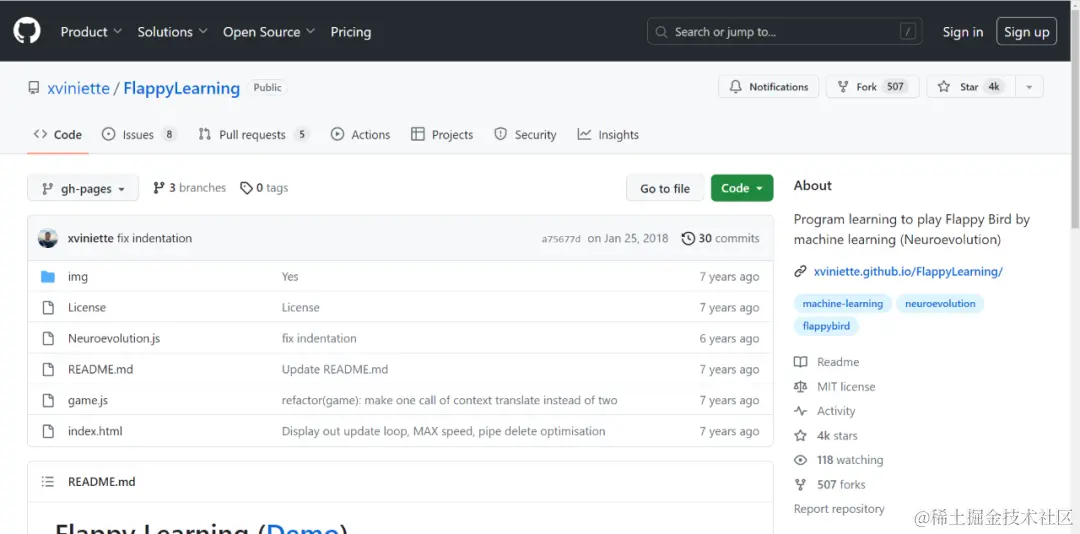The image size is (1080, 534).
Task: Click the file icon beside README.md row
Action: point(48,369)
